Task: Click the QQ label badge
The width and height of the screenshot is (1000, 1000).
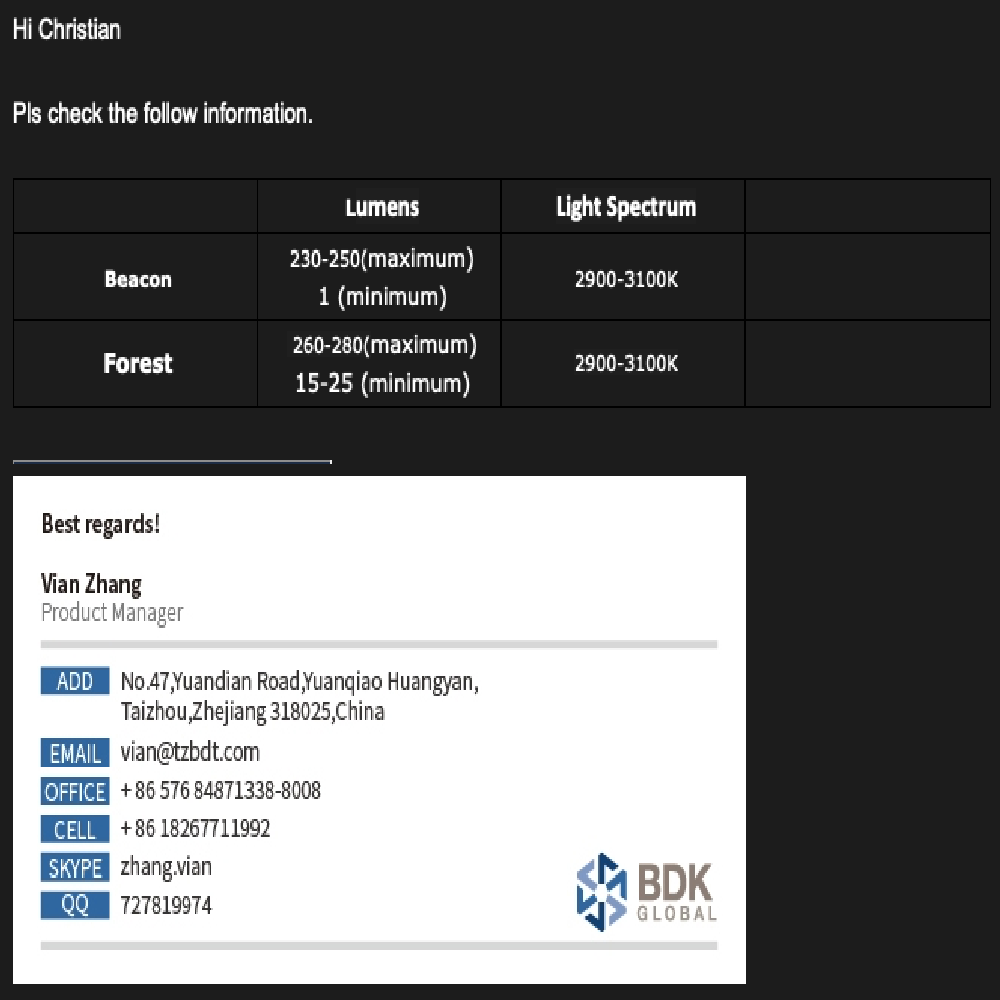Action: pyautogui.click(x=75, y=906)
